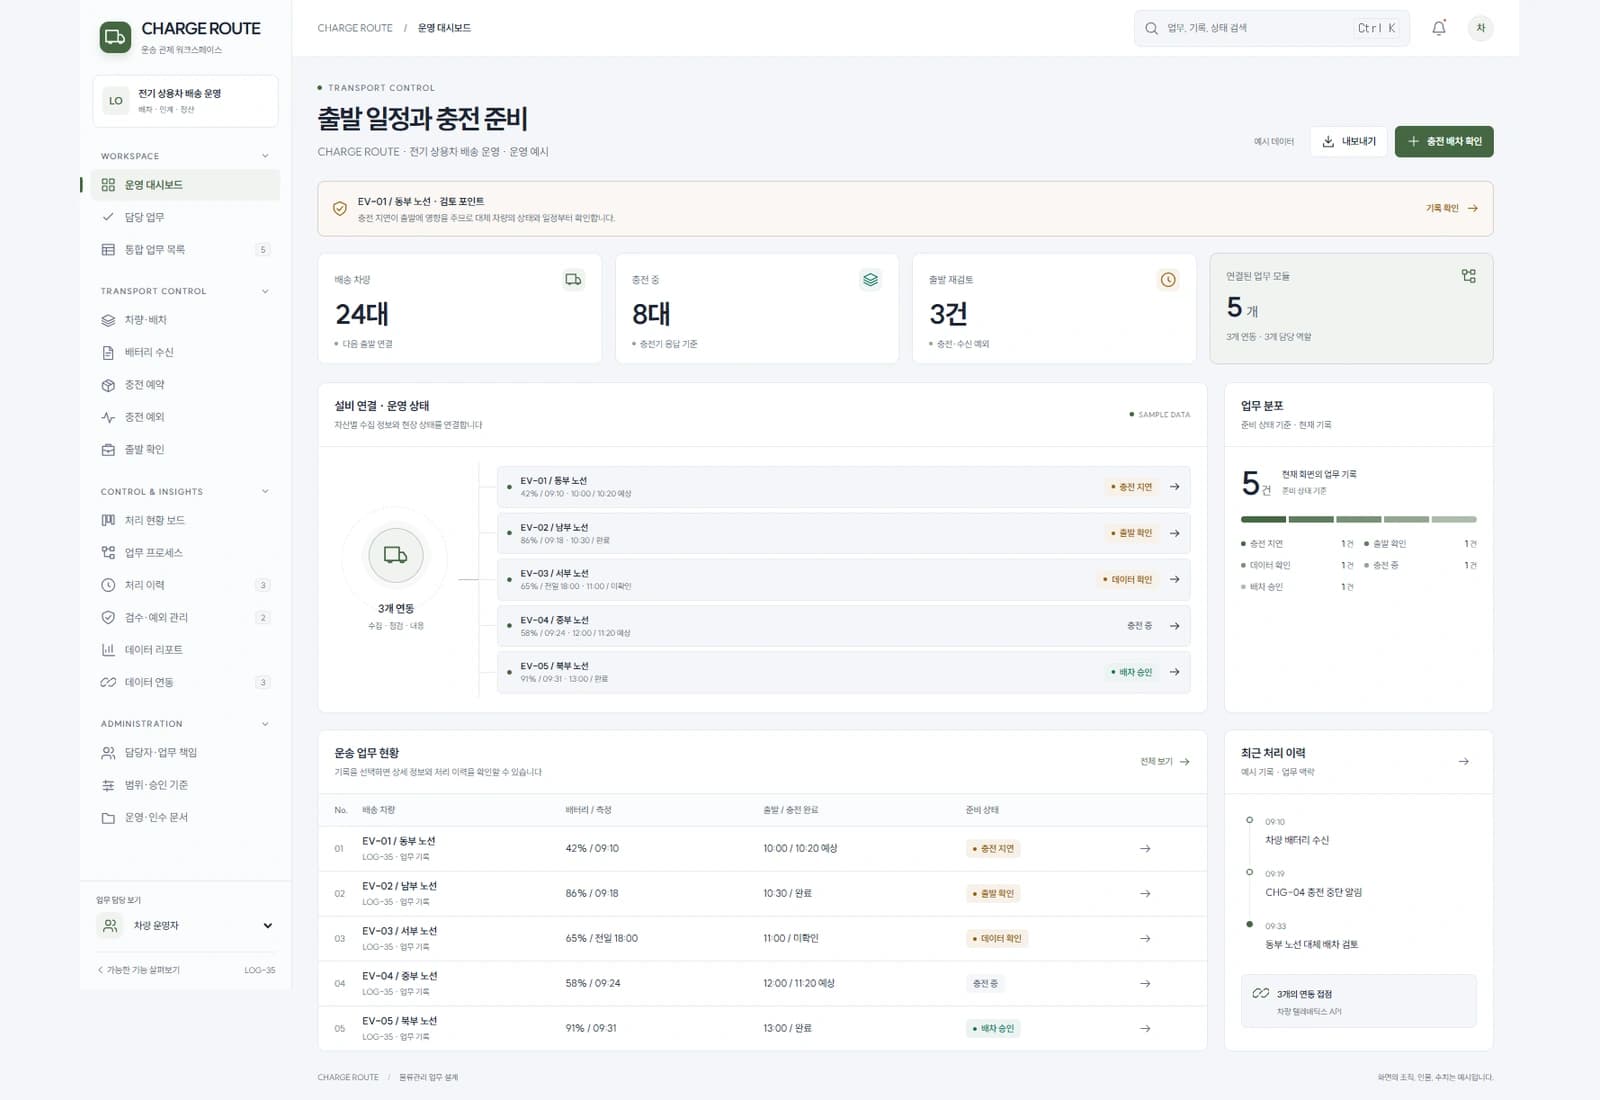Open 처리 현황 보드 in the sidebar
1600x1100 pixels.
point(185,520)
